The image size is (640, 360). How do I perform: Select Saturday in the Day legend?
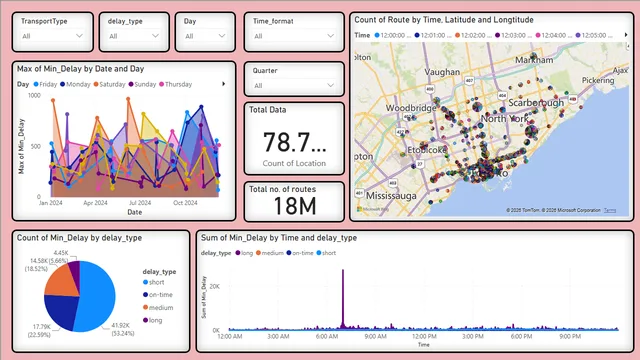109,84
